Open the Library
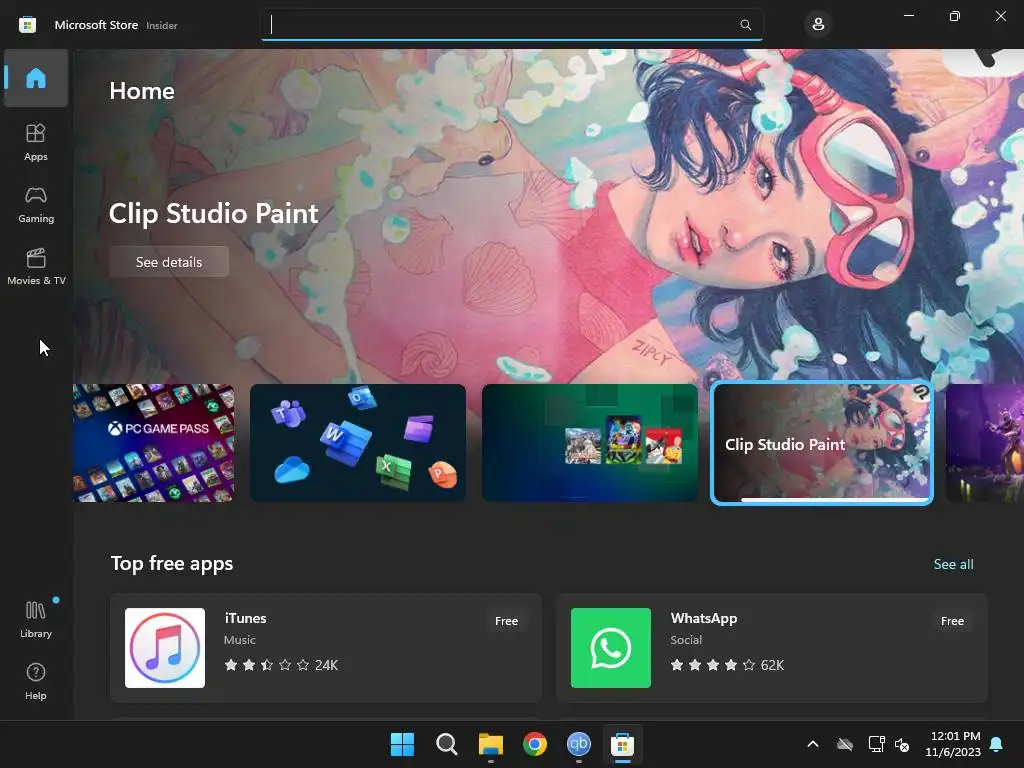 point(36,619)
